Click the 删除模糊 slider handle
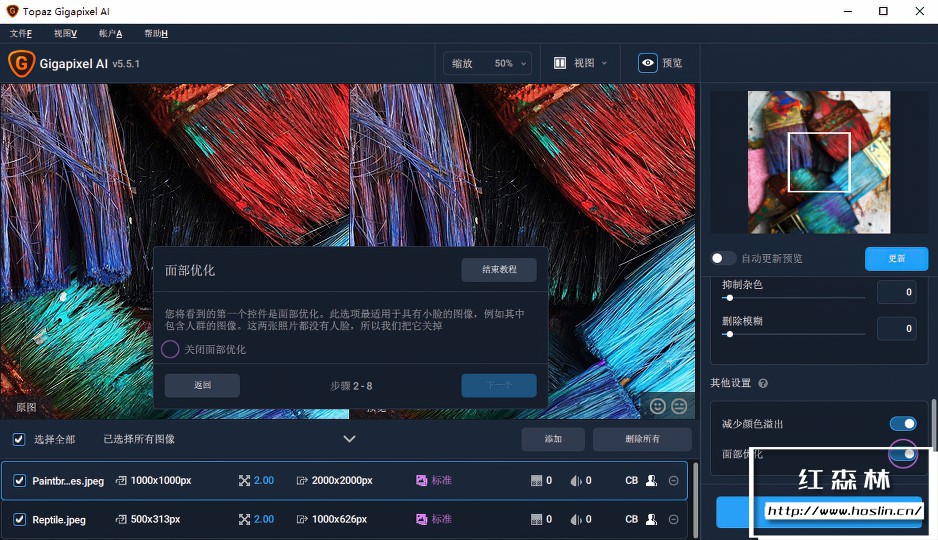The width and height of the screenshot is (938, 540). (729, 334)
